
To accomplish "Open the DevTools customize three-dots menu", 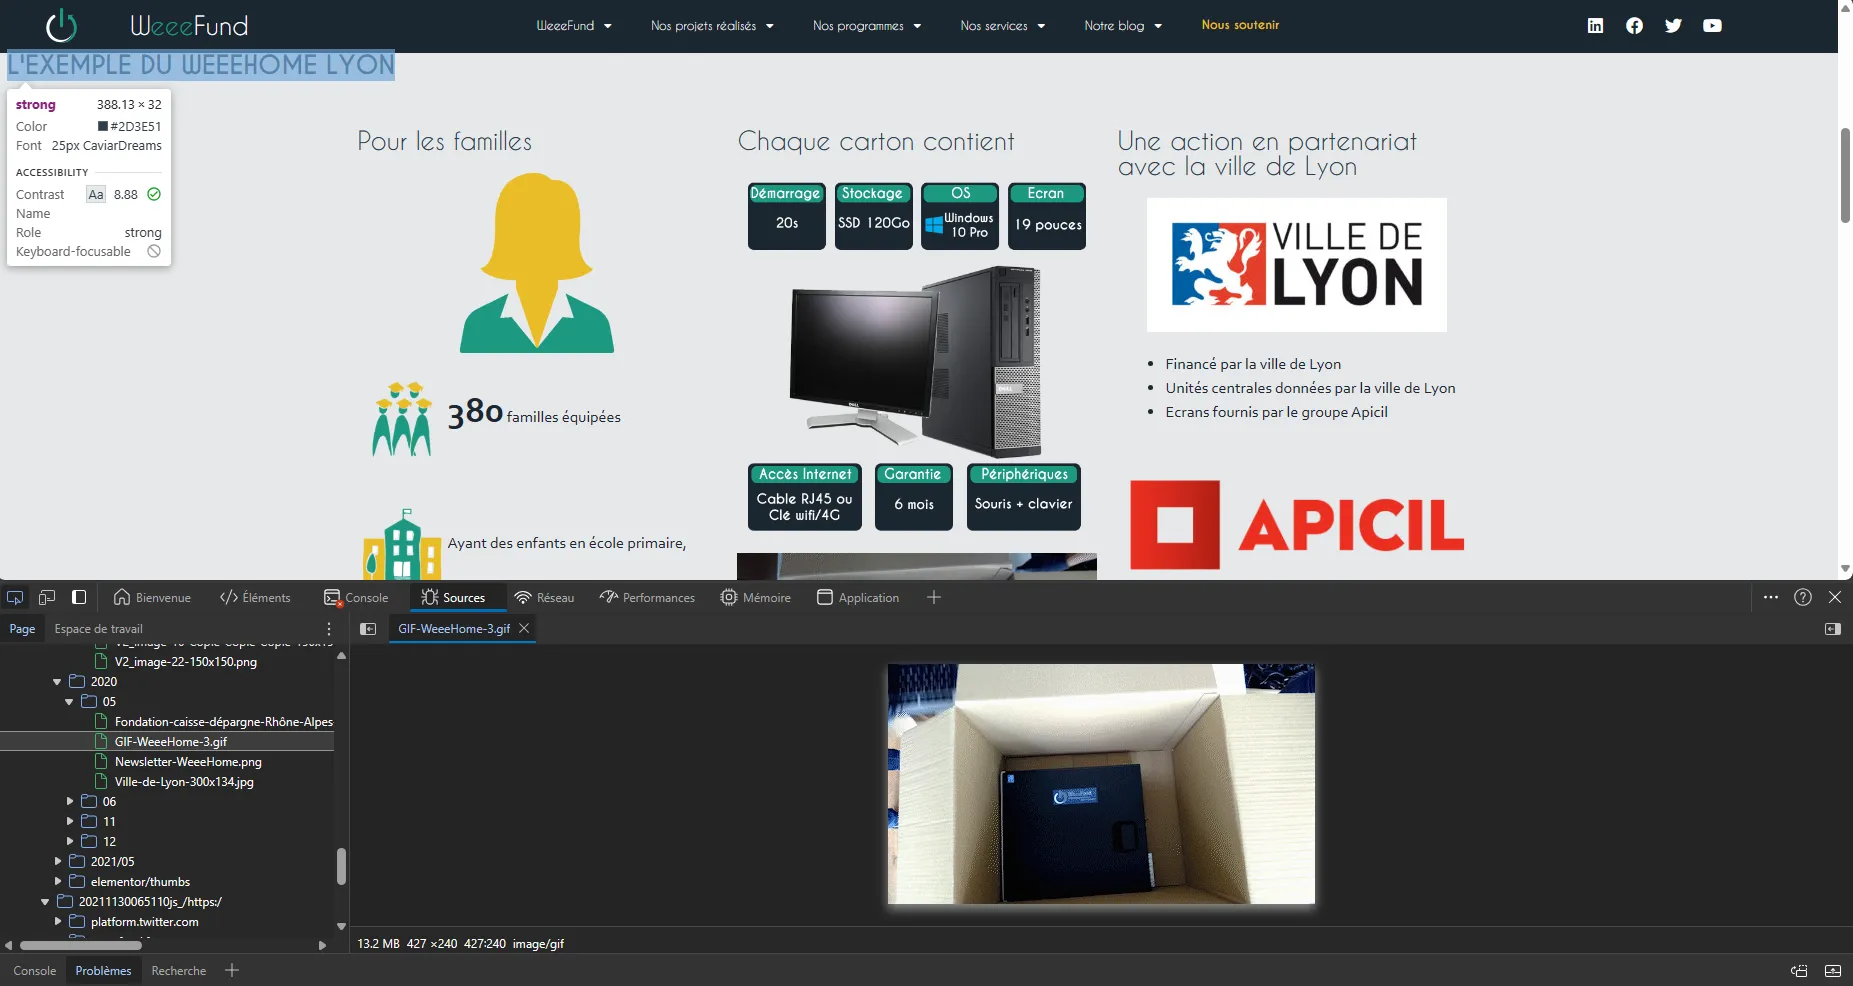I will [1771, 597].
